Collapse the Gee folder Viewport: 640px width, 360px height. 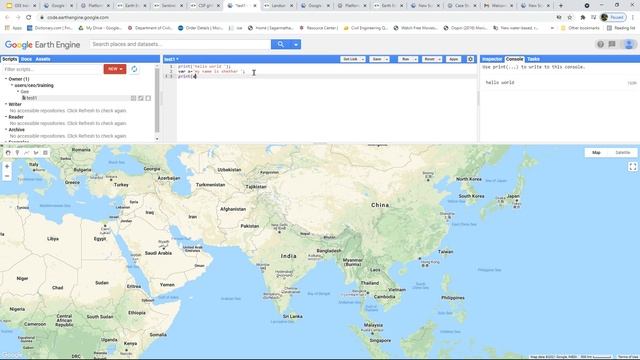18,92
